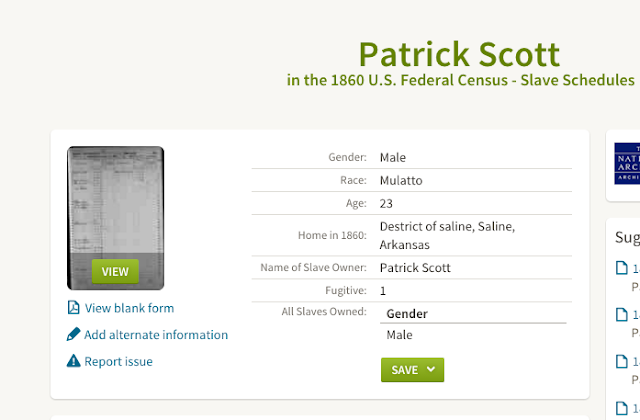Click the 1860 Federal Census Slave Schedules subtitle
This screenshot has width=640, height=420.
tap(461, 80)
